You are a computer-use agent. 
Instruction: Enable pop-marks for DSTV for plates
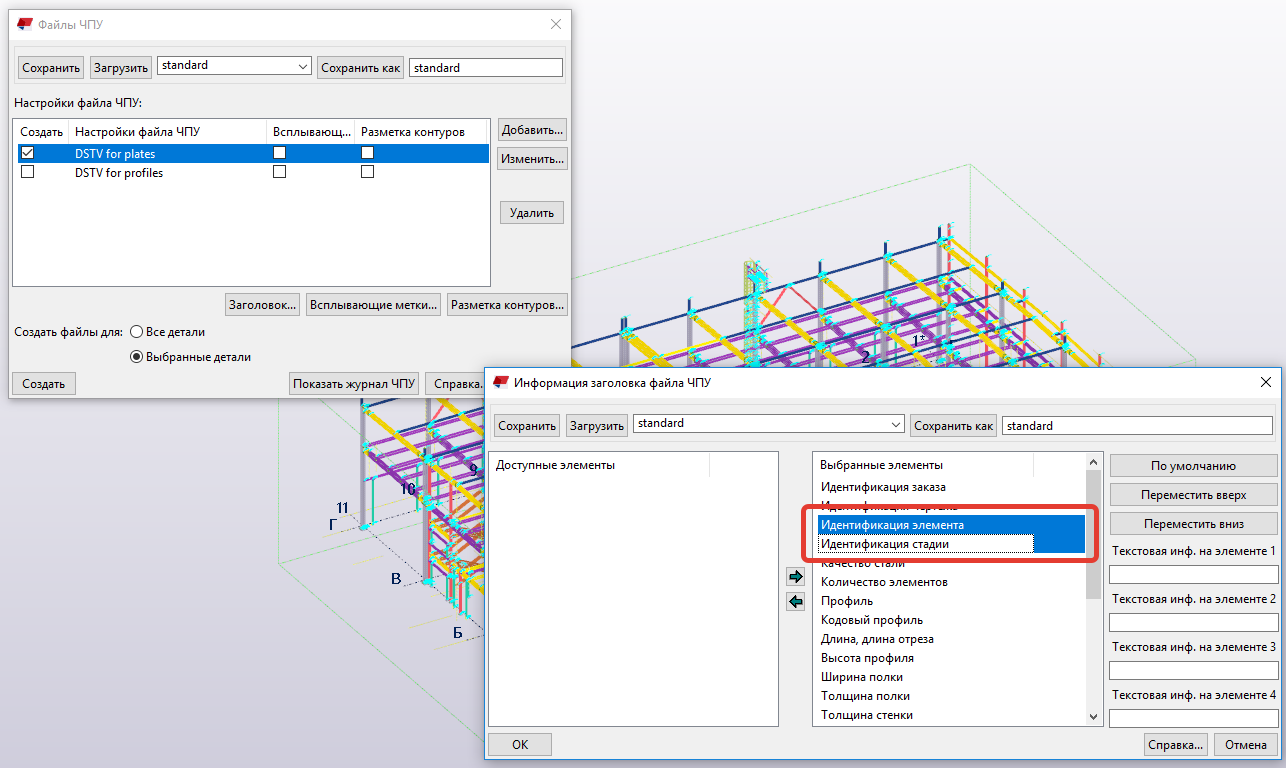tap(280, 153)
